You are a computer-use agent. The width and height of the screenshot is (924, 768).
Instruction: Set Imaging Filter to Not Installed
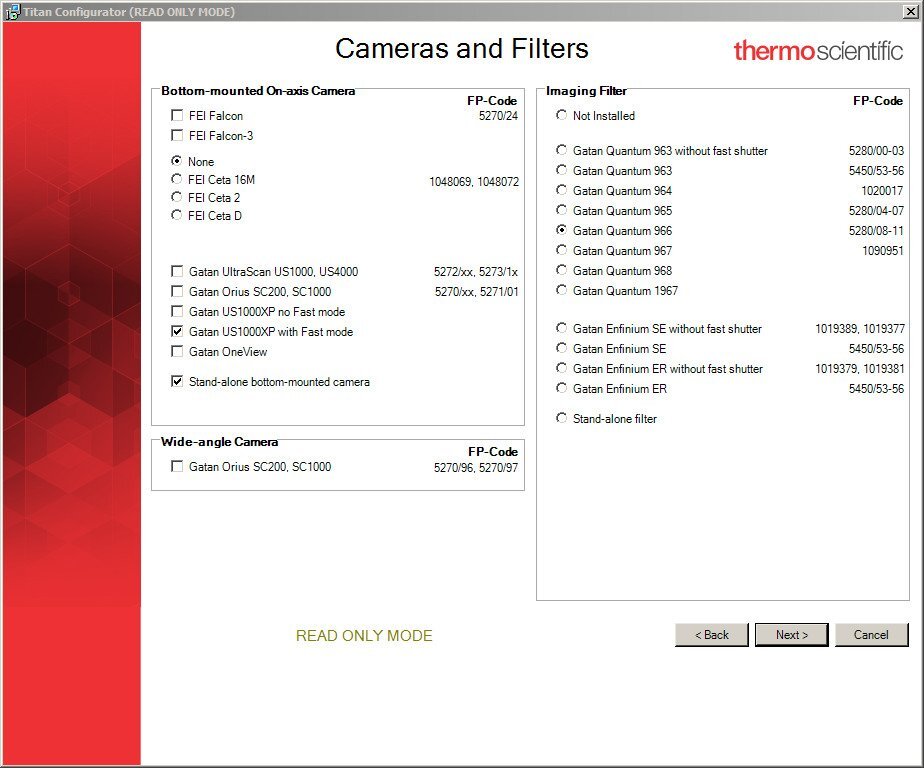pyautogui.click(x=561, y=115)
